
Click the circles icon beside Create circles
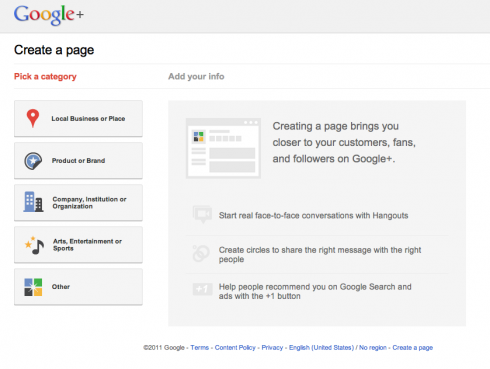click(201, 253)
